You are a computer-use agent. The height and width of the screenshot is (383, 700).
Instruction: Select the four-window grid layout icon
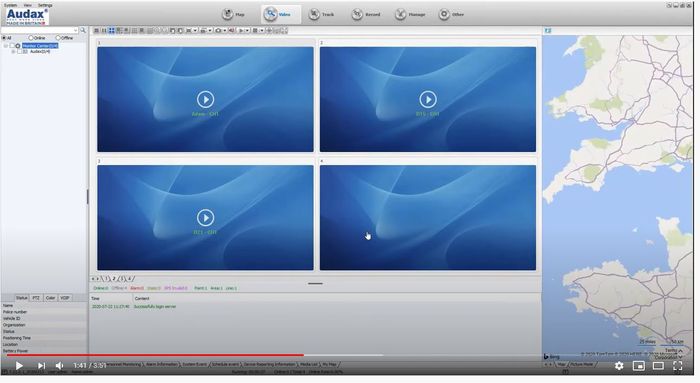[112, 30]
